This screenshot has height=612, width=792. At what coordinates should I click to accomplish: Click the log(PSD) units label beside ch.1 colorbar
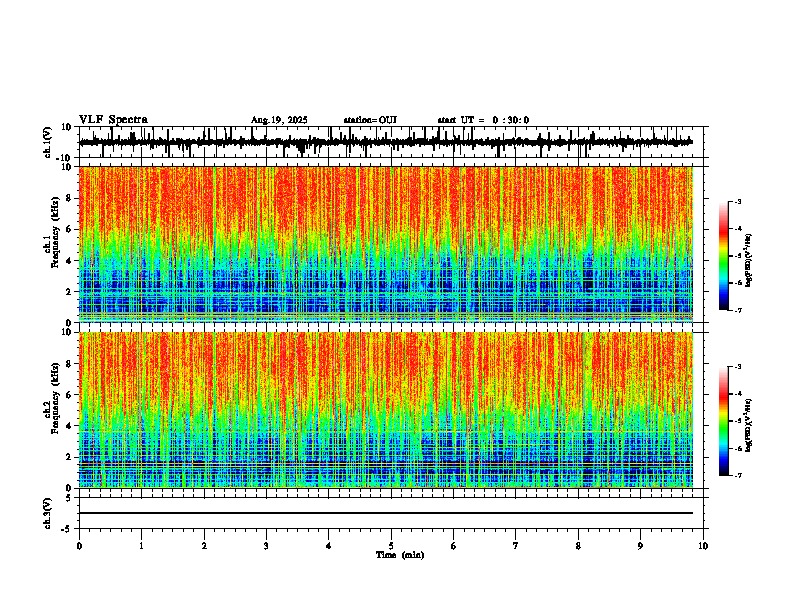749,260
